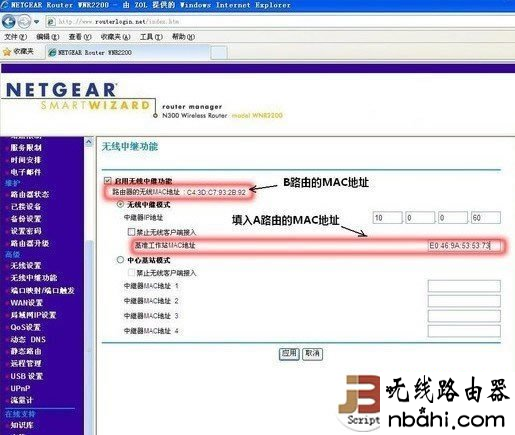Open 电子邮件 in the sidebar
Viewport: 515px width, 435px height.
26,172
